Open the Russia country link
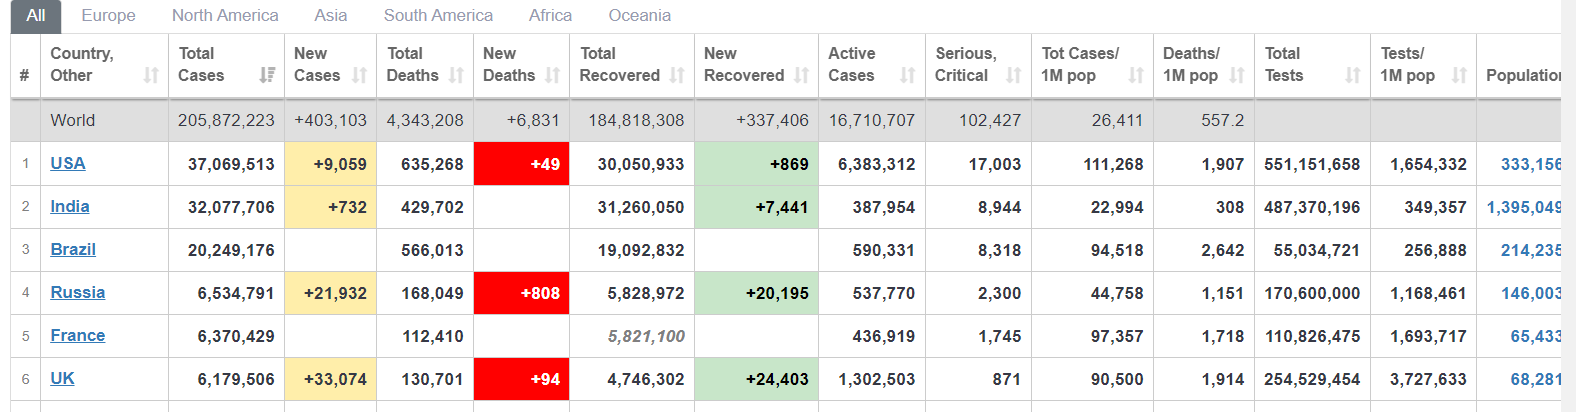Viewport: 1576px width, 412px height. [78, 292]
